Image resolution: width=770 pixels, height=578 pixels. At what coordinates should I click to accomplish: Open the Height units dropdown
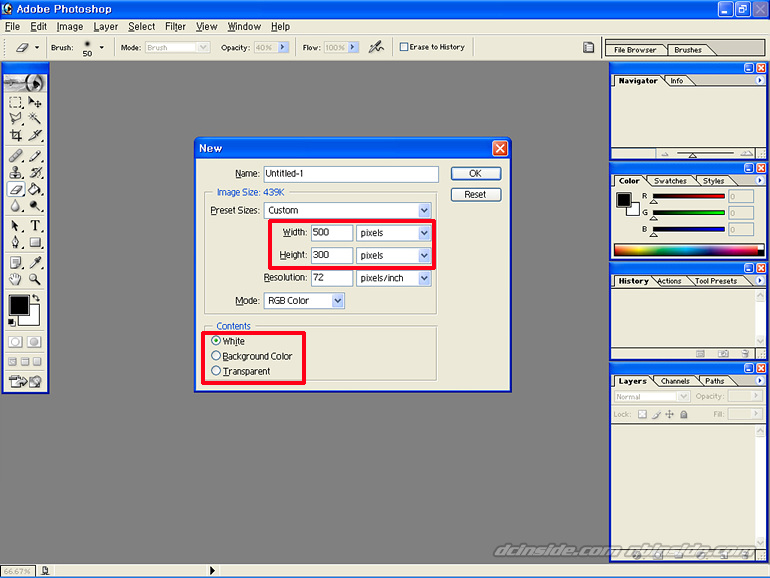point(424,255)
